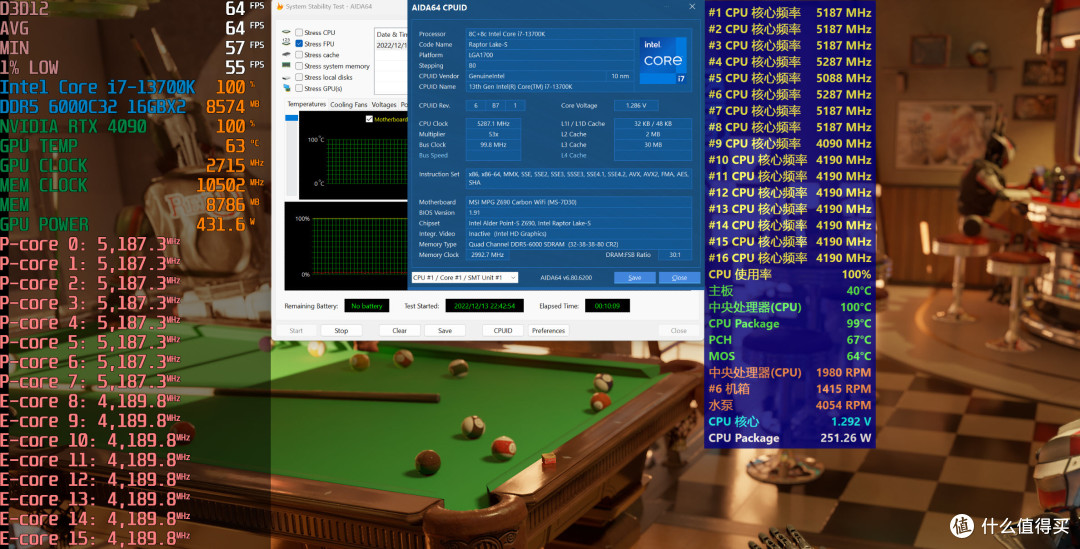Tick the Stress system memory checkbox

(x=299, y=66)
